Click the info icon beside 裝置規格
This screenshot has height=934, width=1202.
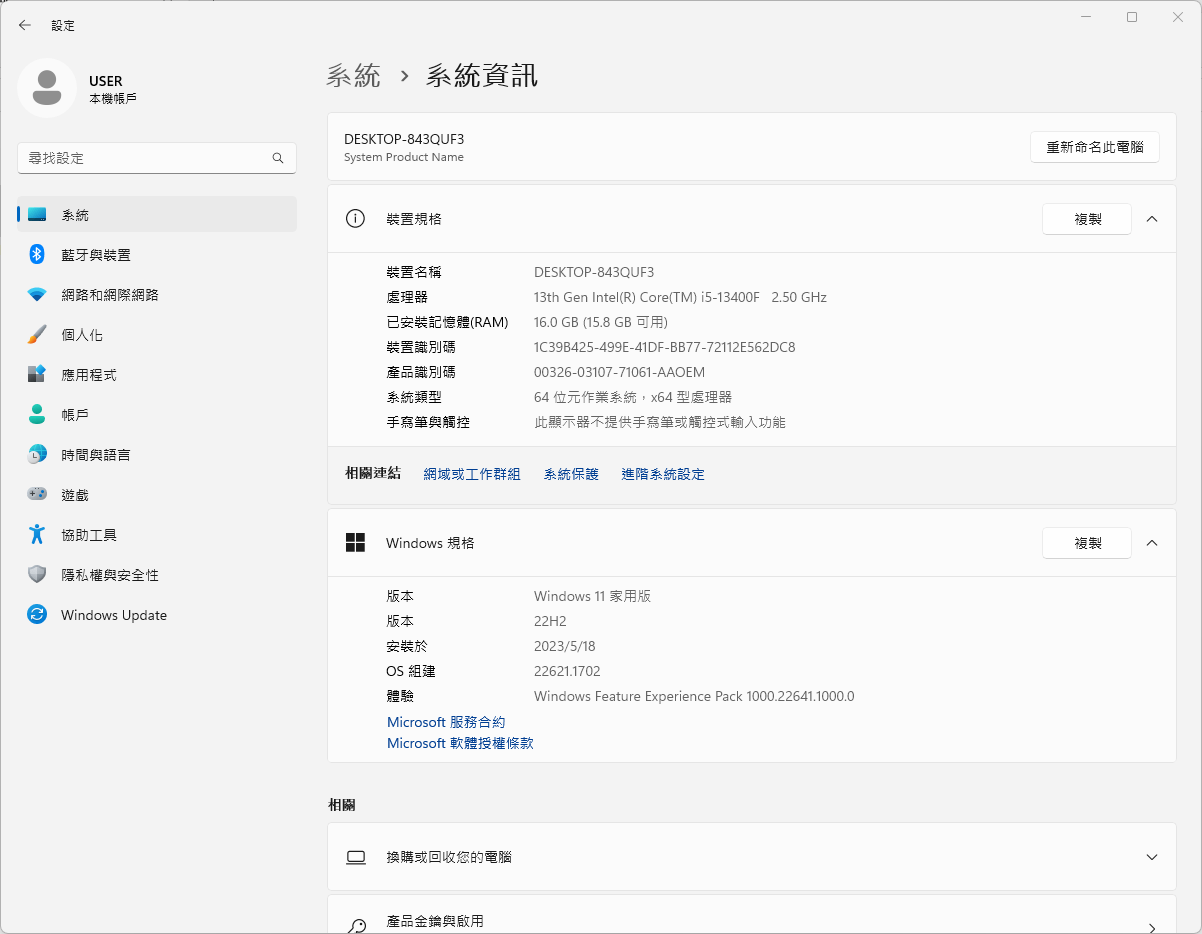pos(355,219)
